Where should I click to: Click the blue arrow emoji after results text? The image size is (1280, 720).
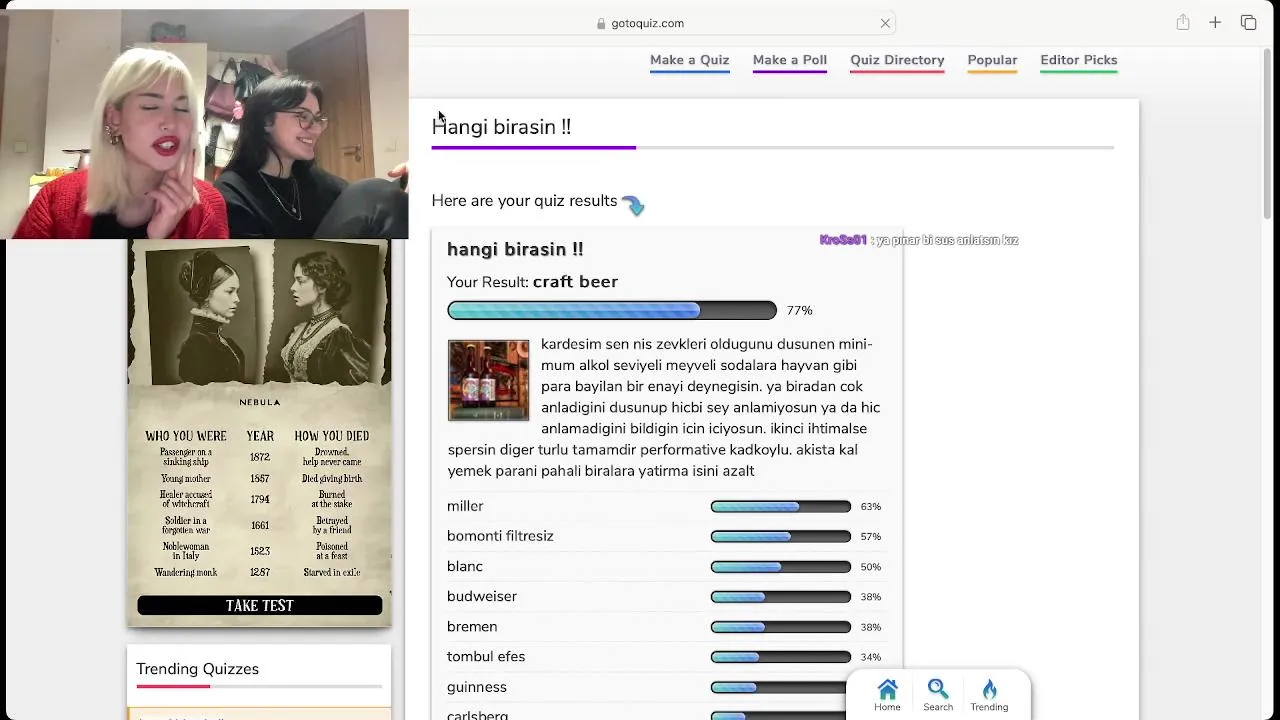tap(633, 204)
